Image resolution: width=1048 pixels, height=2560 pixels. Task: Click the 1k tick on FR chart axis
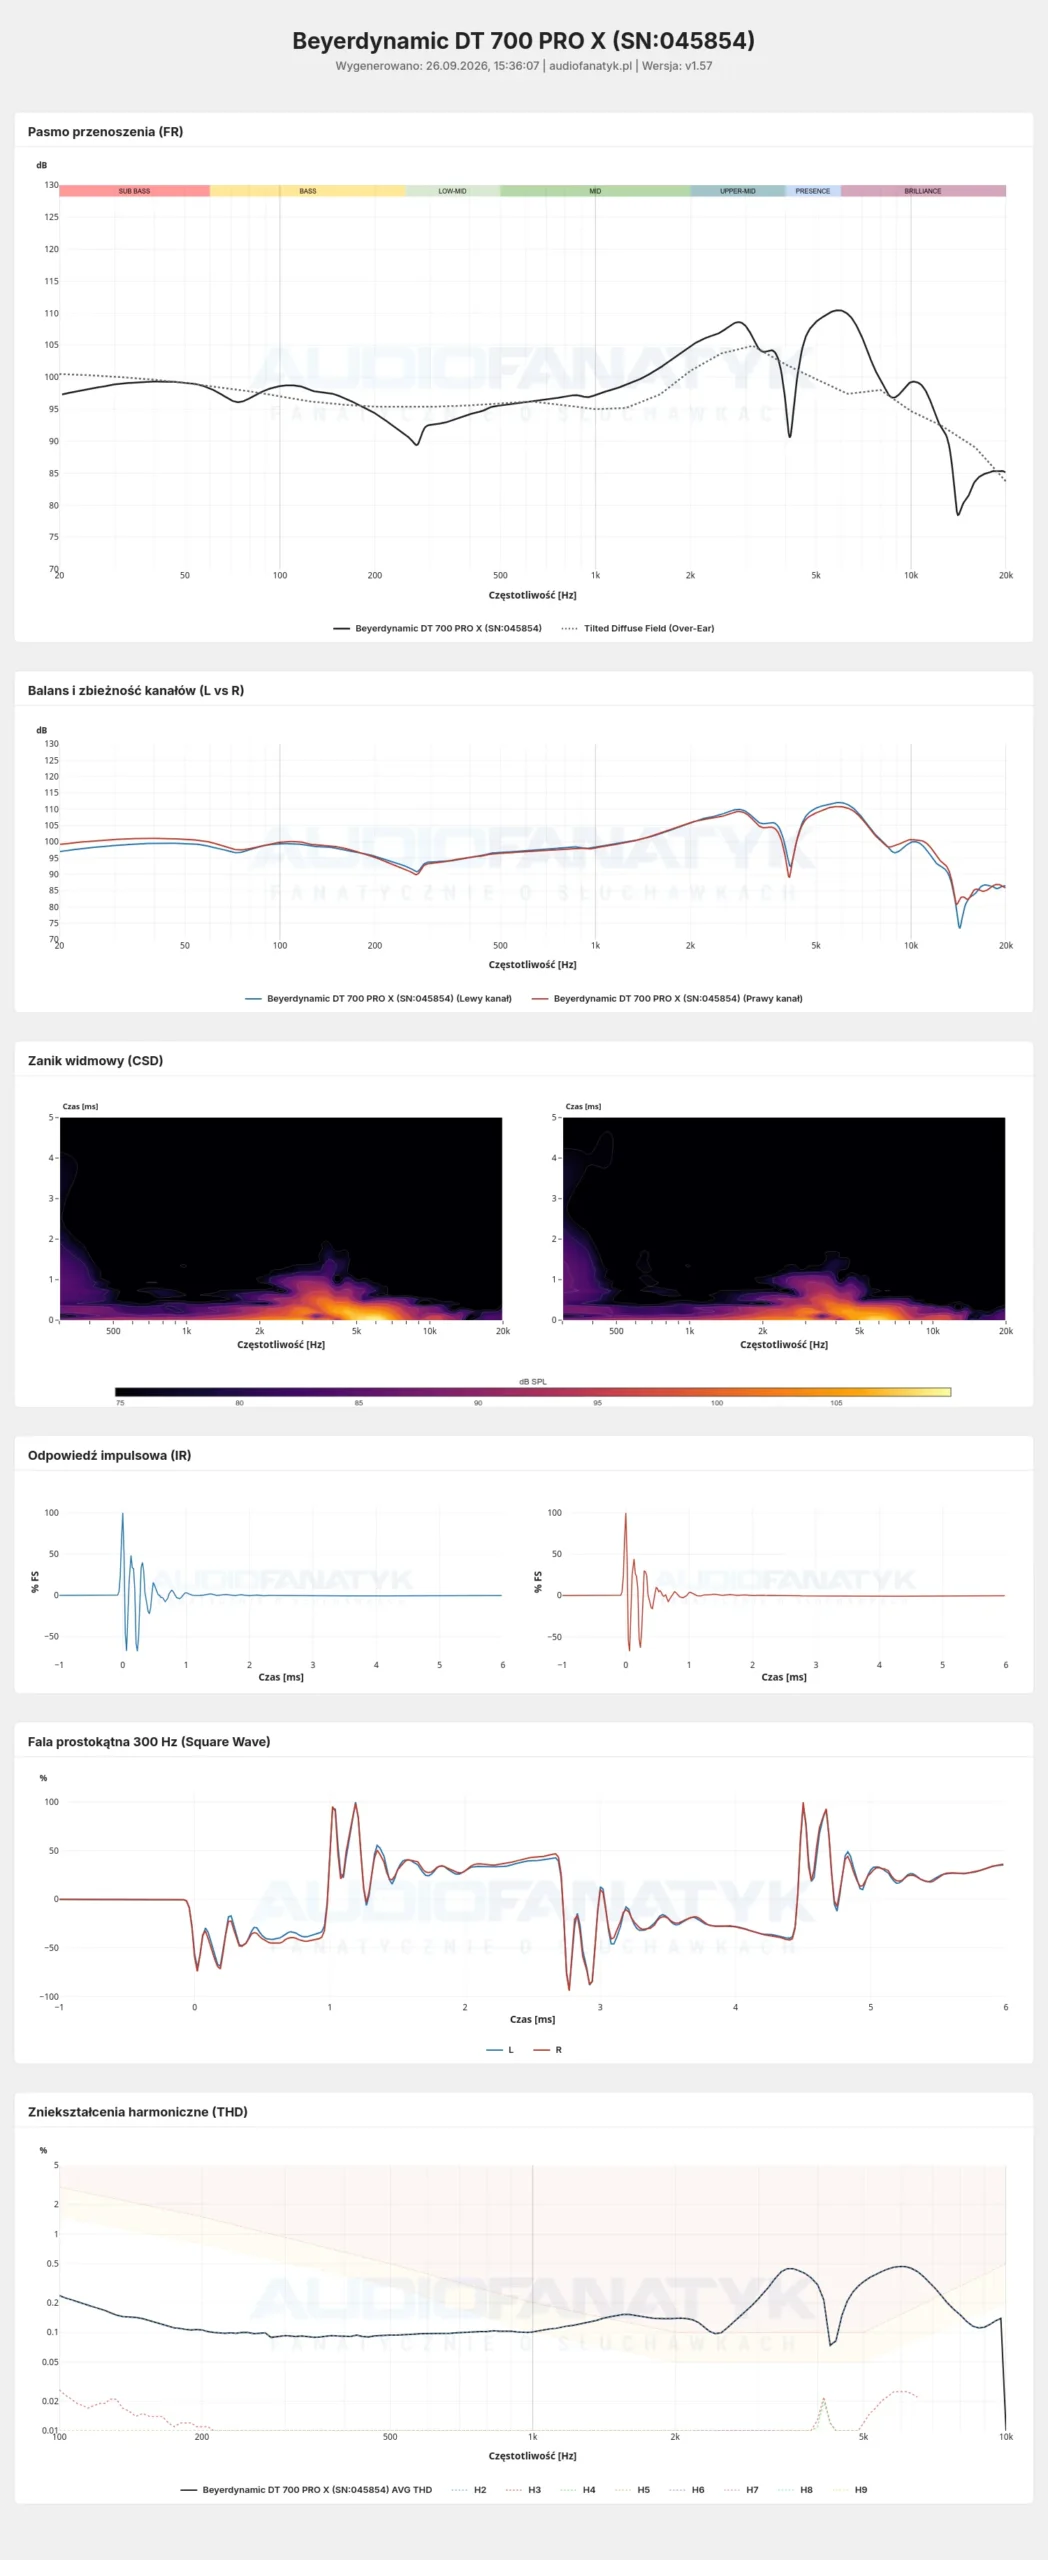pyautogui.click(x=595, y=575)
